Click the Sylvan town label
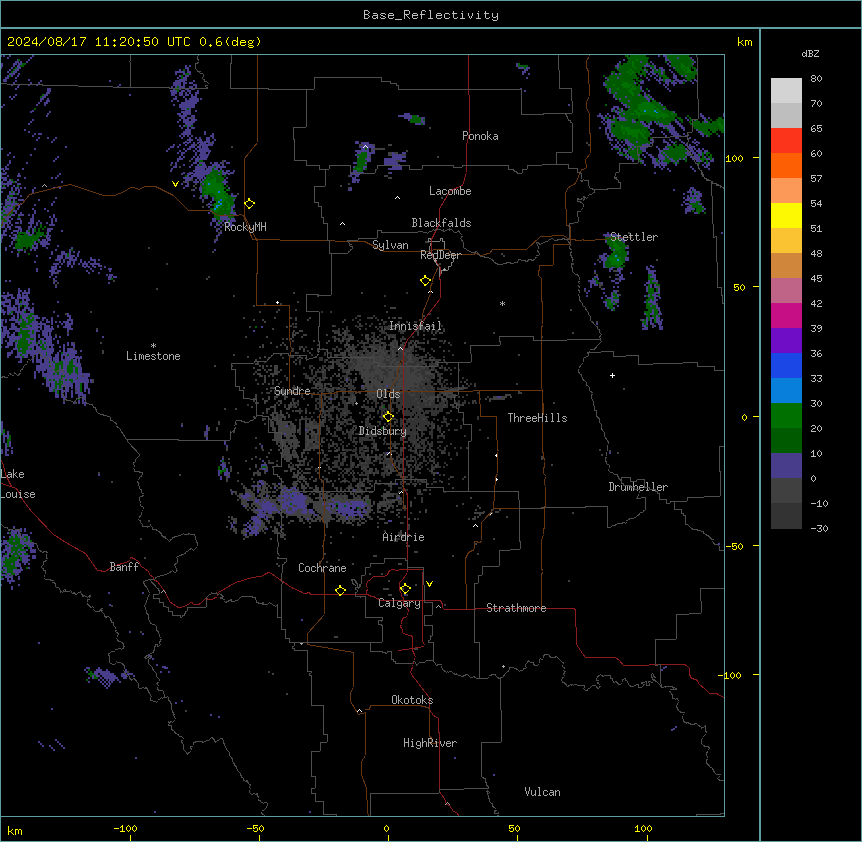Viewport: 862px width, 842px height. point(390,245)
